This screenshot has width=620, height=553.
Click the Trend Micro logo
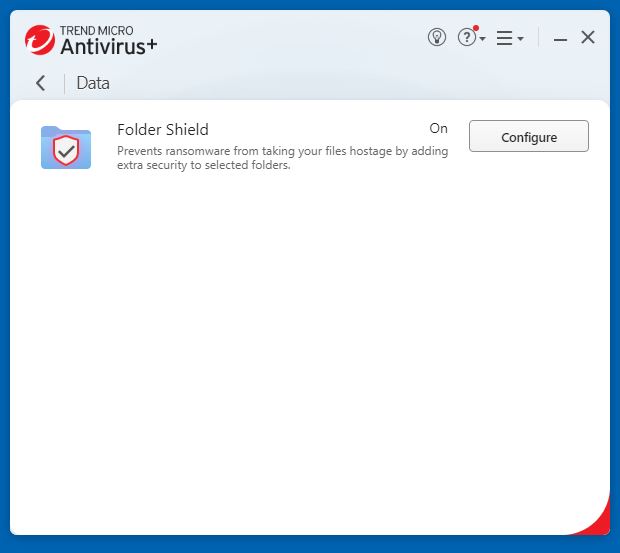click(x=40, y=40)
